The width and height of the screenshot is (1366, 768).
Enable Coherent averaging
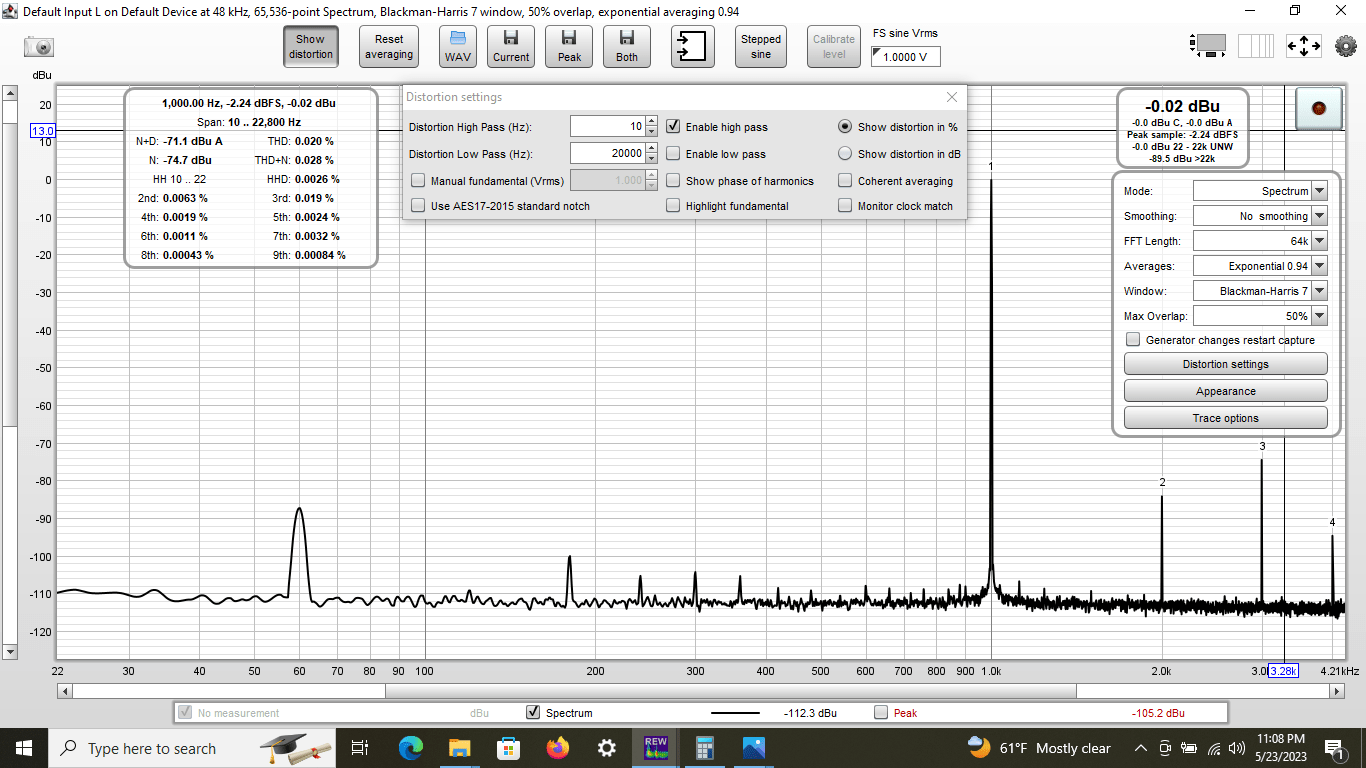pyautogui.click(x=845, y=181)
